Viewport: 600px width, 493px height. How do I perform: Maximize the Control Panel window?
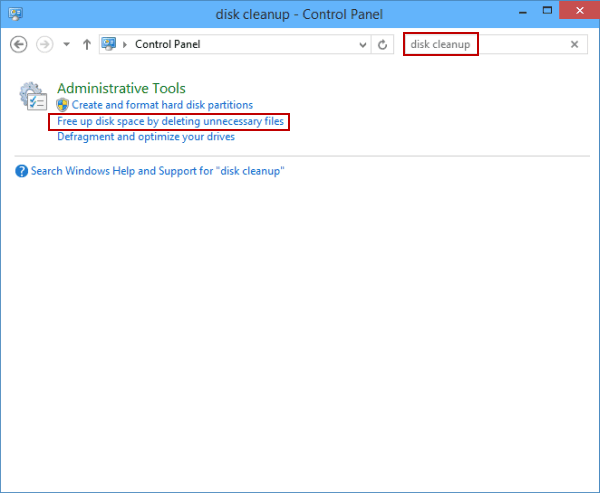[x=548, y=11]
